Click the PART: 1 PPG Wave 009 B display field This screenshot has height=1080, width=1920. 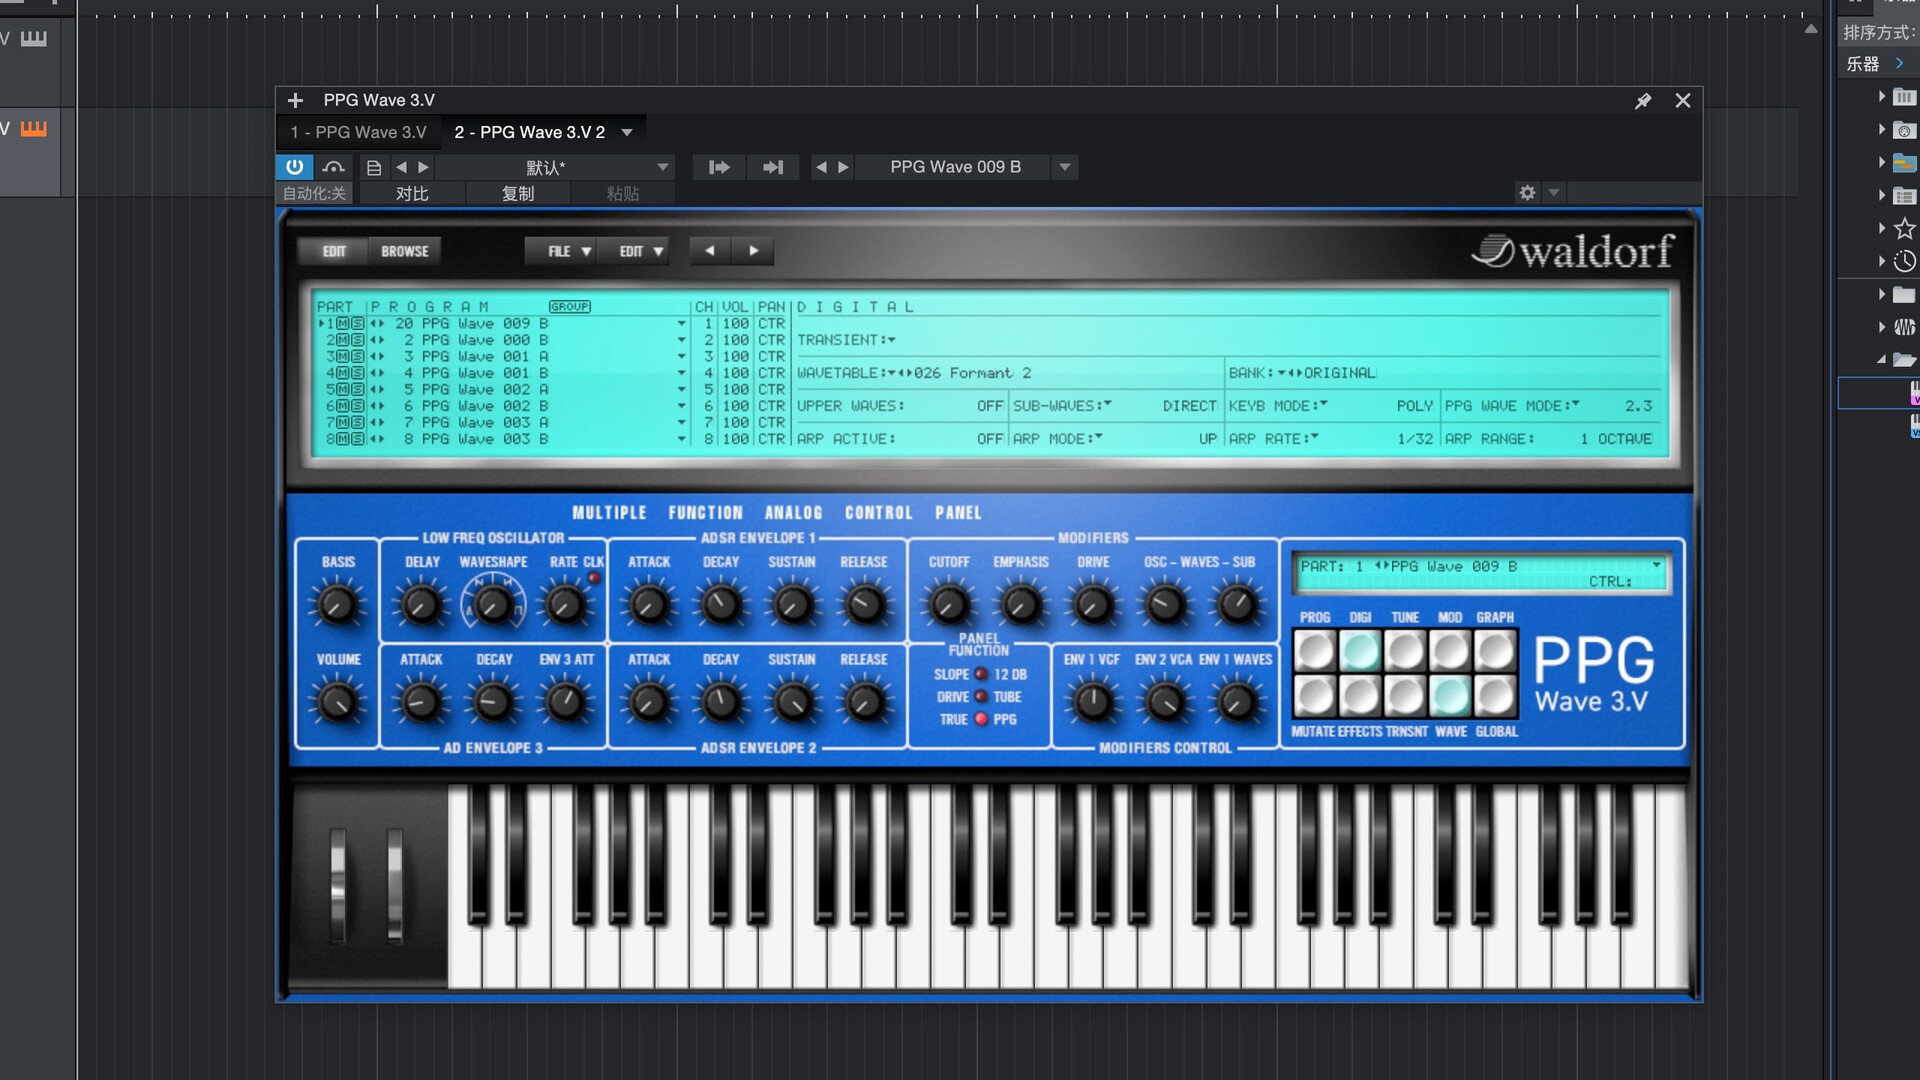click(1480, 573)
